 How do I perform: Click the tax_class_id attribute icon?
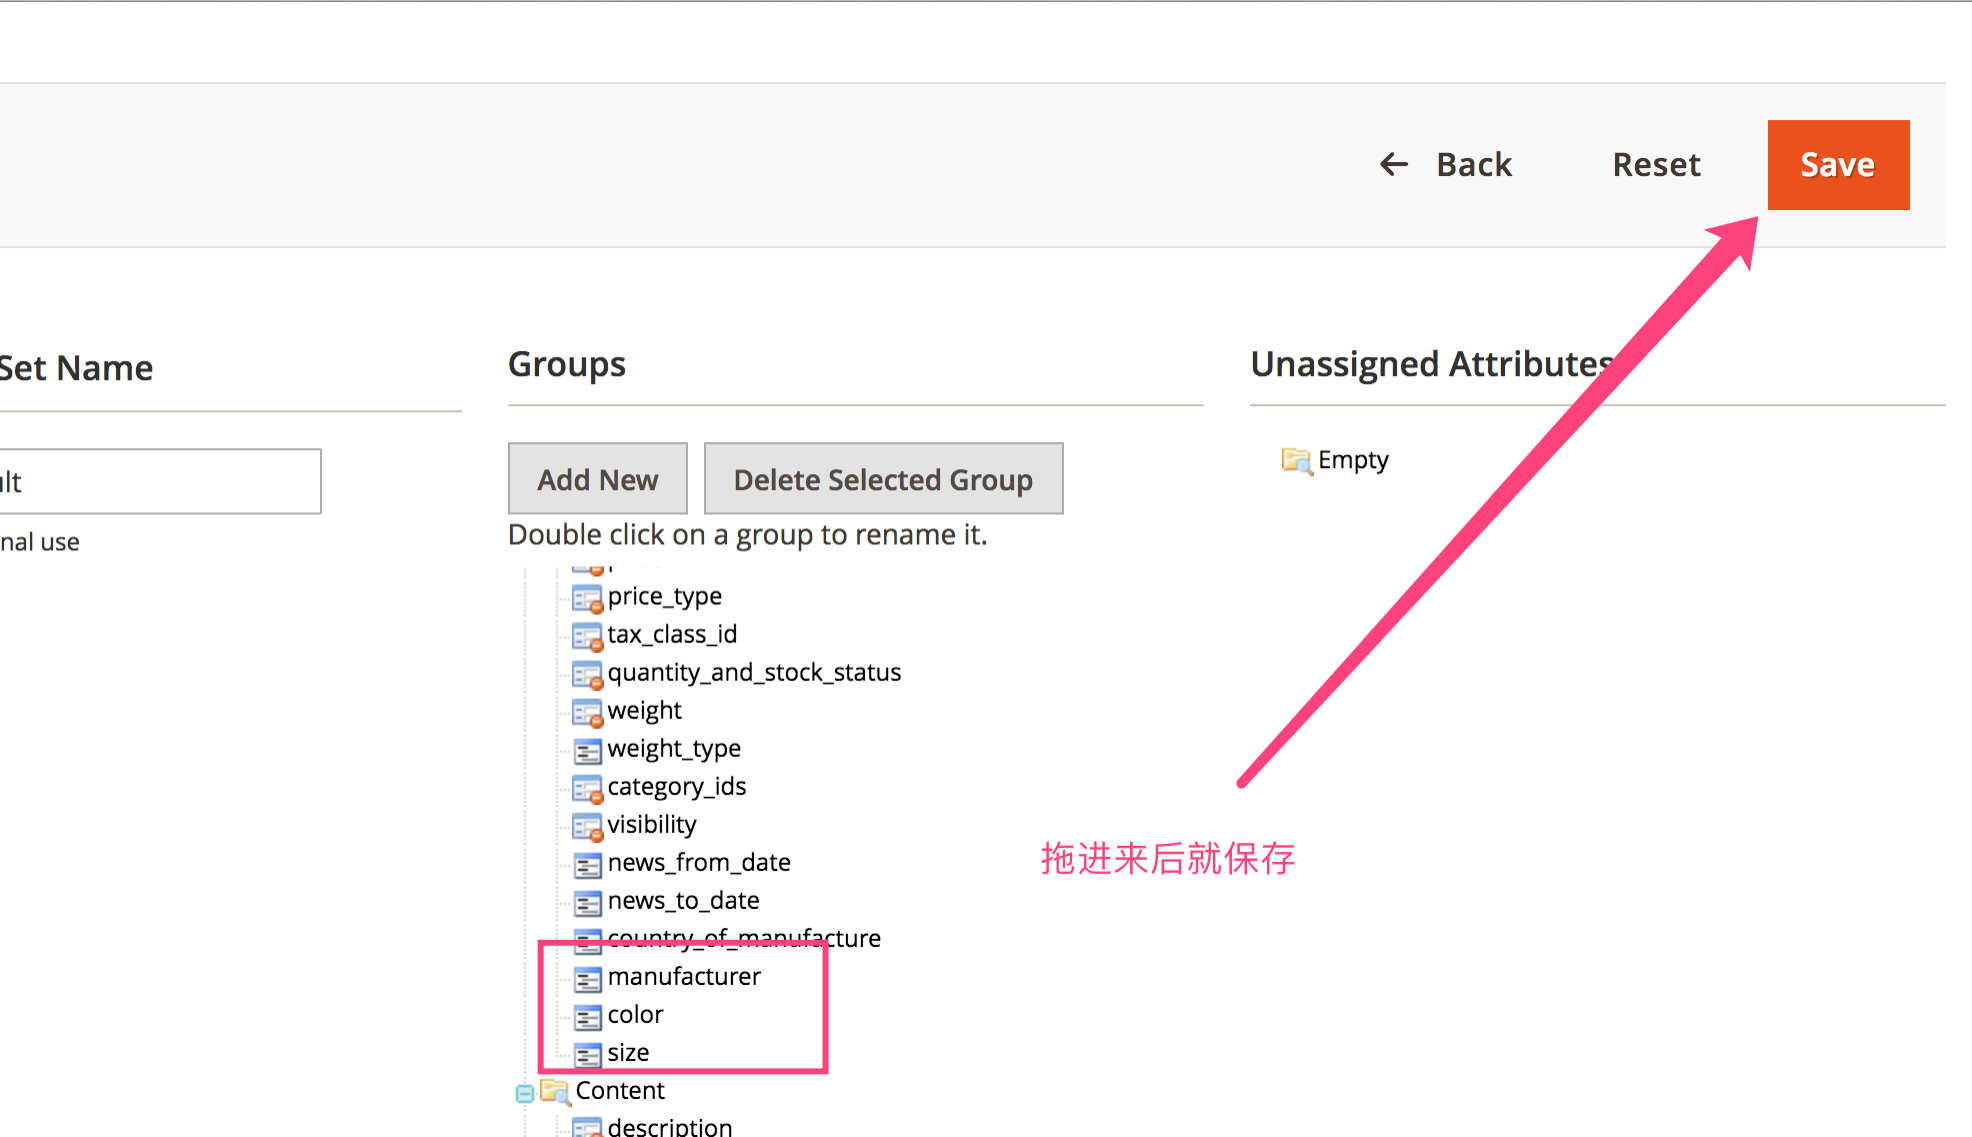click(x=587, y=636)
